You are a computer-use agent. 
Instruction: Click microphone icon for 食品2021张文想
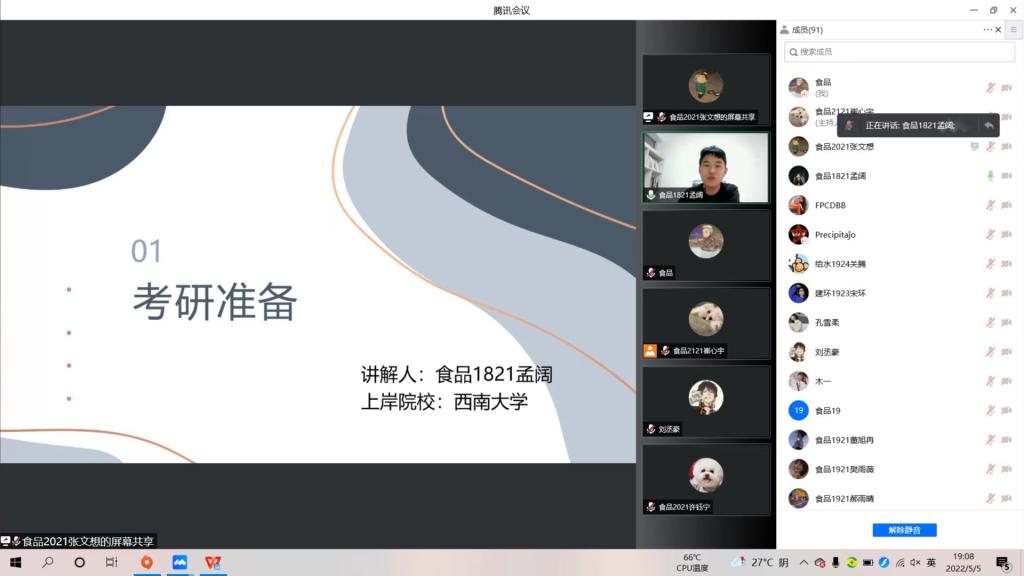pyautogui.click(x=991, y=146)
